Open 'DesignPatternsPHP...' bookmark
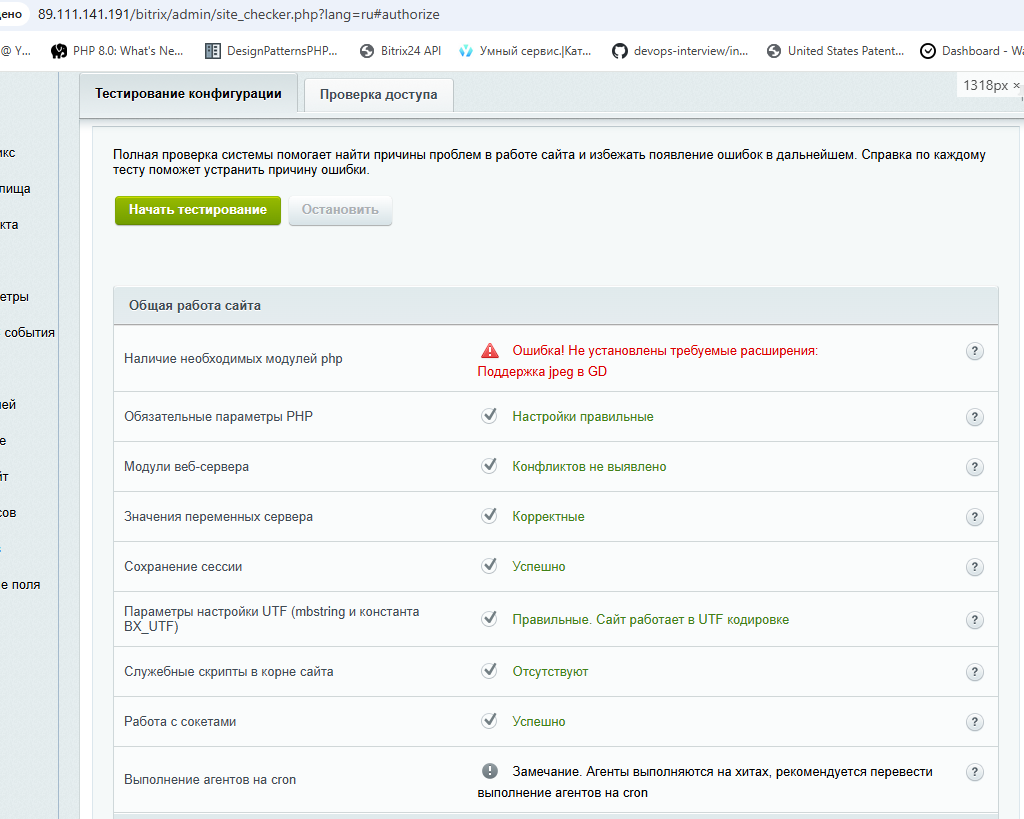 [x=272, y=51]
